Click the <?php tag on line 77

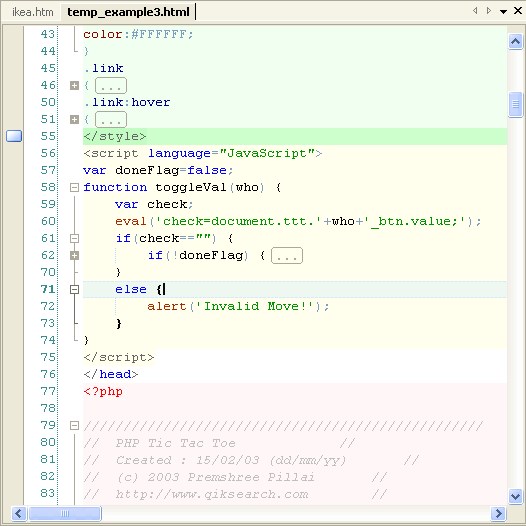tap(103, 391)
